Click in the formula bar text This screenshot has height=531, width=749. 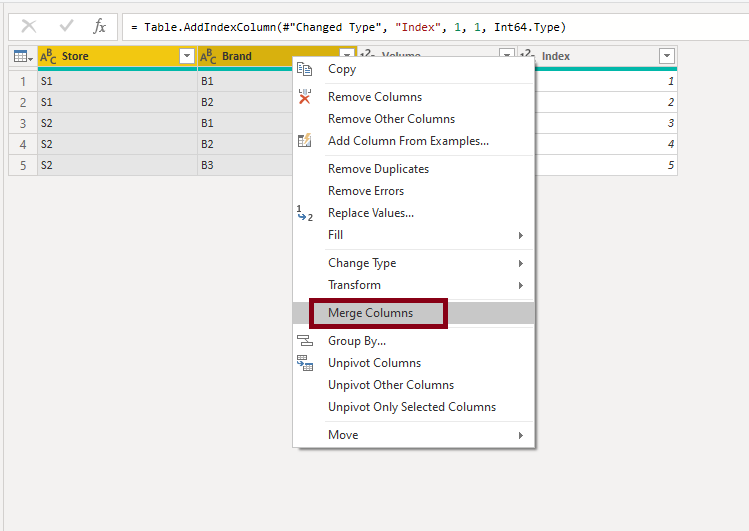pyautogui.click(x=348, y=27)
